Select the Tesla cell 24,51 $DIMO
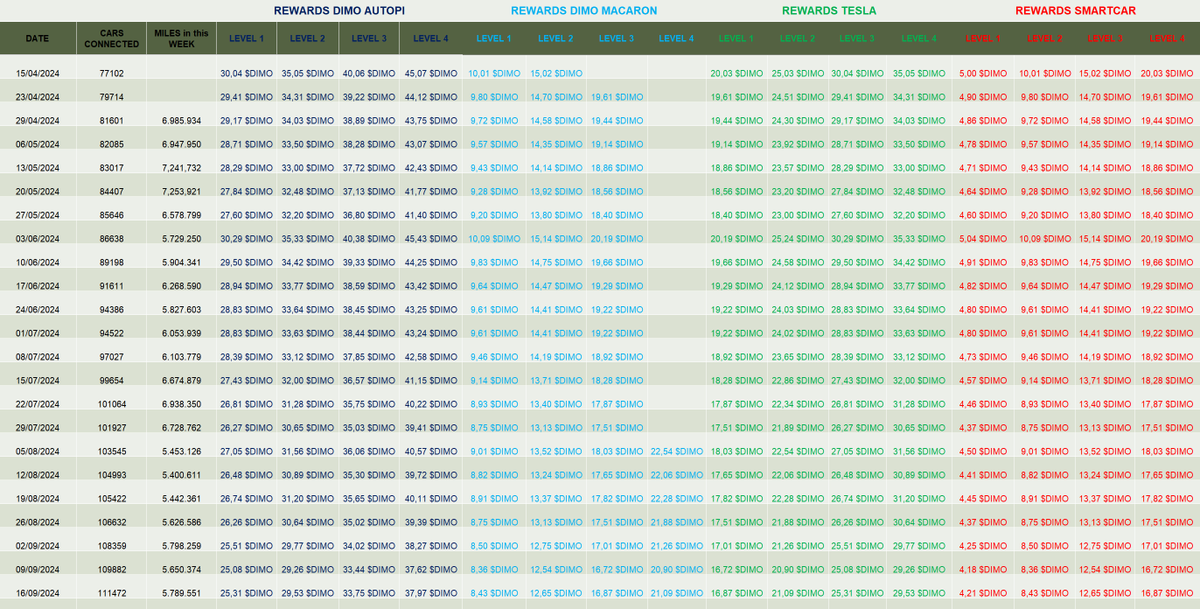Image resolution: width=1200 pixels, height=609 pixels. (797, 97)
